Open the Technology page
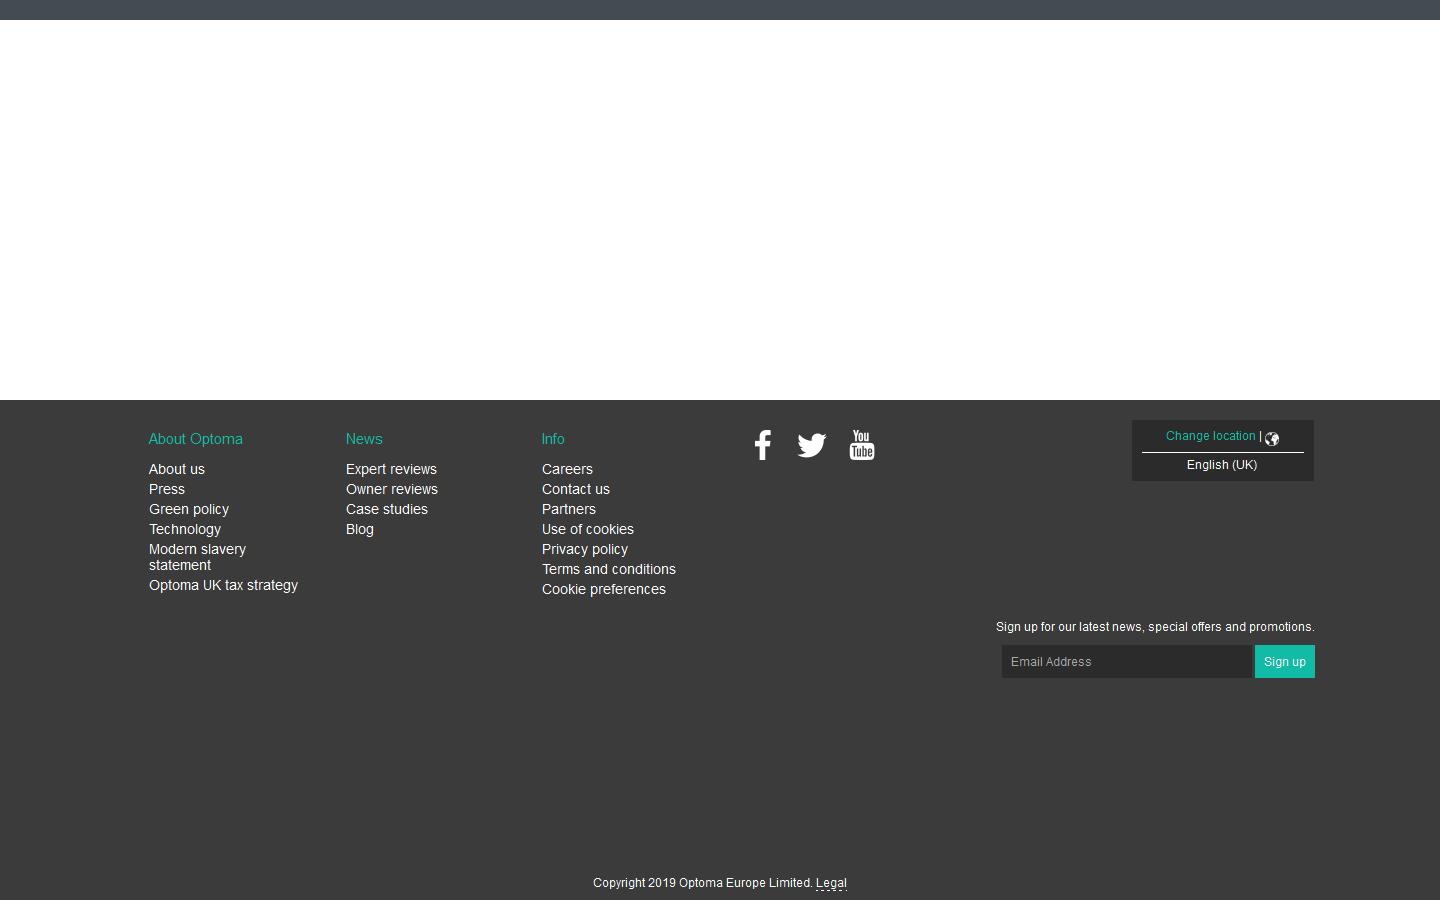Screen dimensions: 1440x900 (185, 529)
